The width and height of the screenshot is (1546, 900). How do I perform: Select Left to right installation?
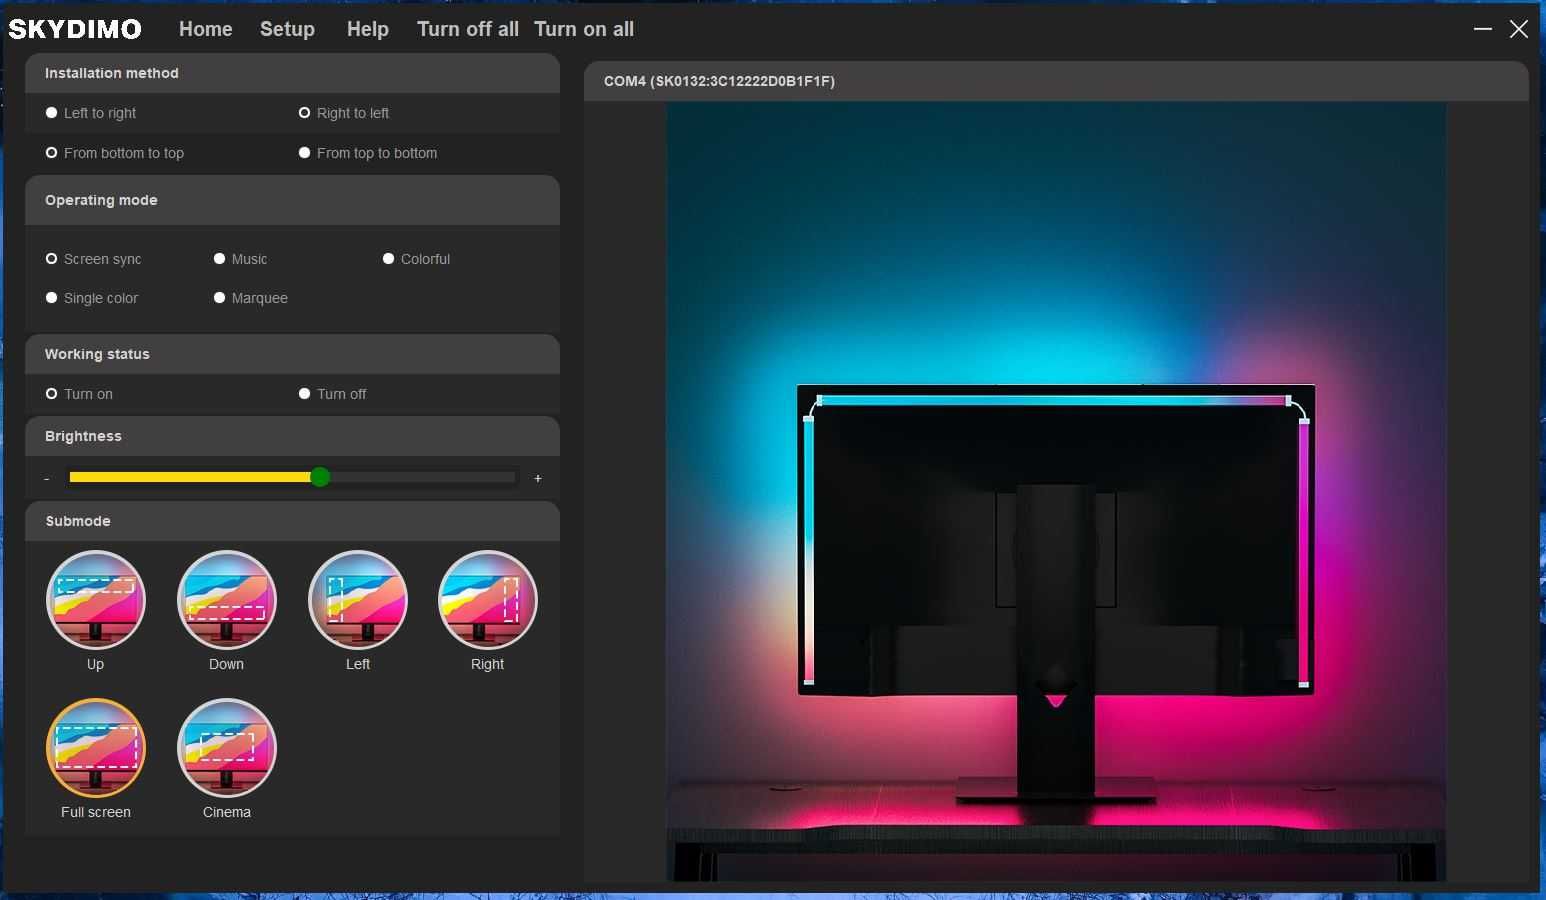point(91,113)
